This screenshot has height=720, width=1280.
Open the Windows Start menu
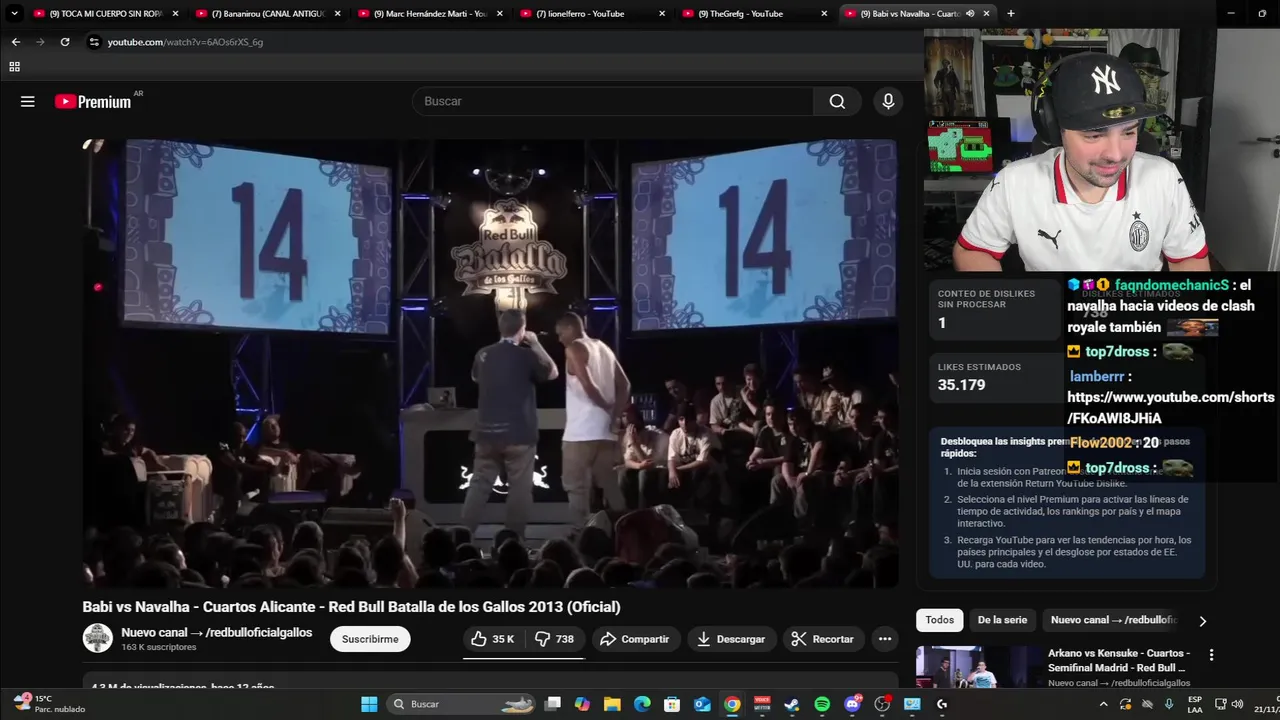(x=369, y=704)
